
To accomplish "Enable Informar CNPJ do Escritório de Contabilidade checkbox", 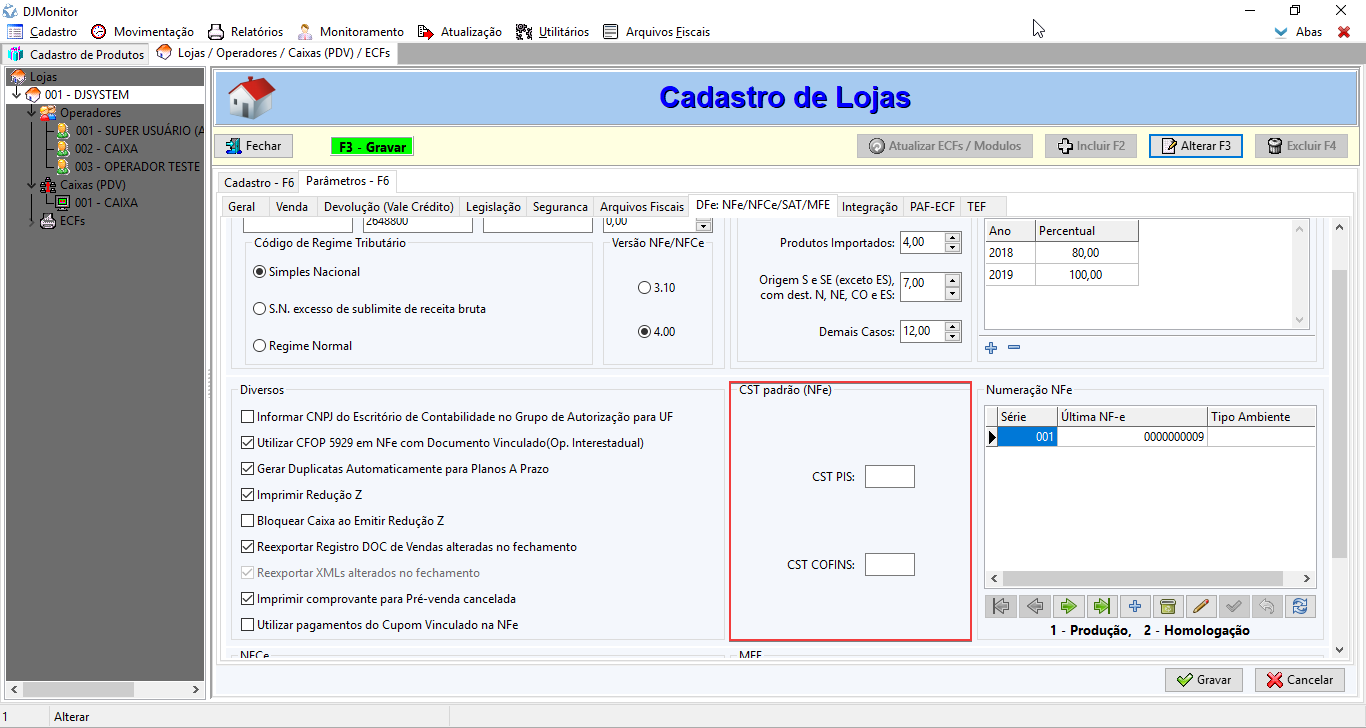I will [x=248, y=417].
